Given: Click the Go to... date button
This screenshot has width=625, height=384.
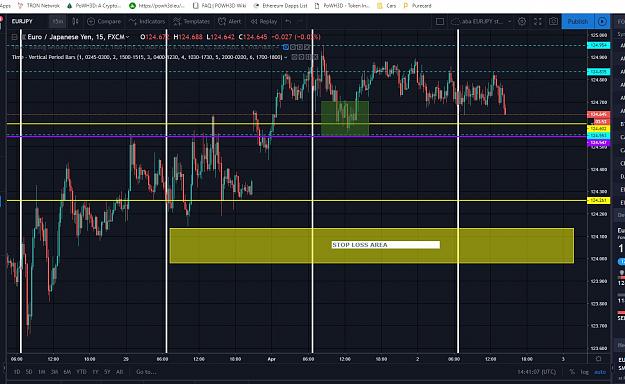Looking at the screenshot, I should [146, 372].
